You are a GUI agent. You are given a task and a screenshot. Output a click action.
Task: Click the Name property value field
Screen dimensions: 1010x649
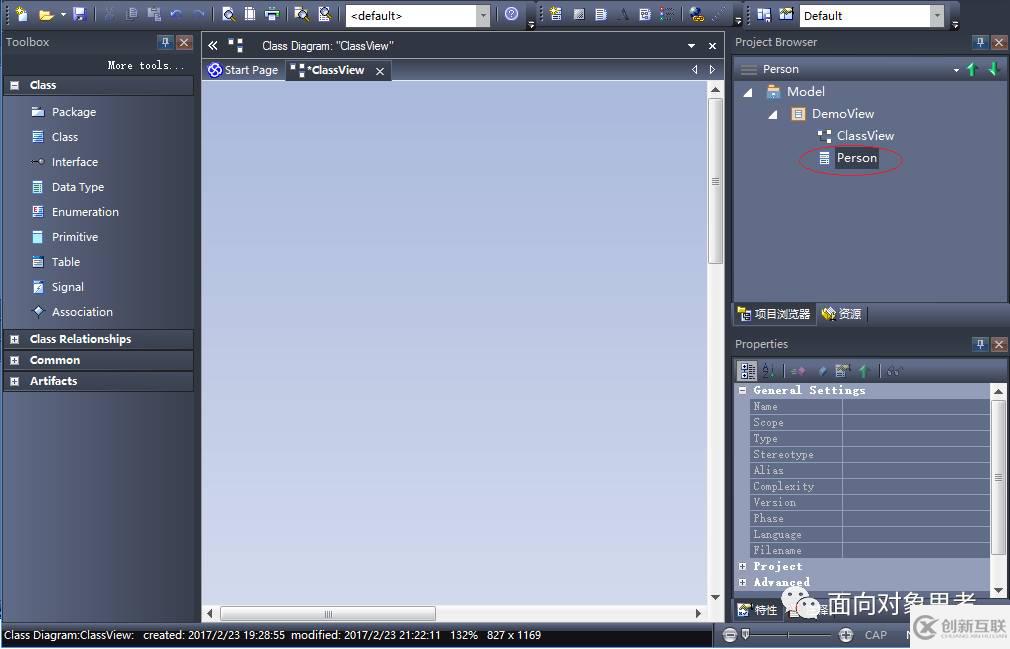[x=916, y=407]
